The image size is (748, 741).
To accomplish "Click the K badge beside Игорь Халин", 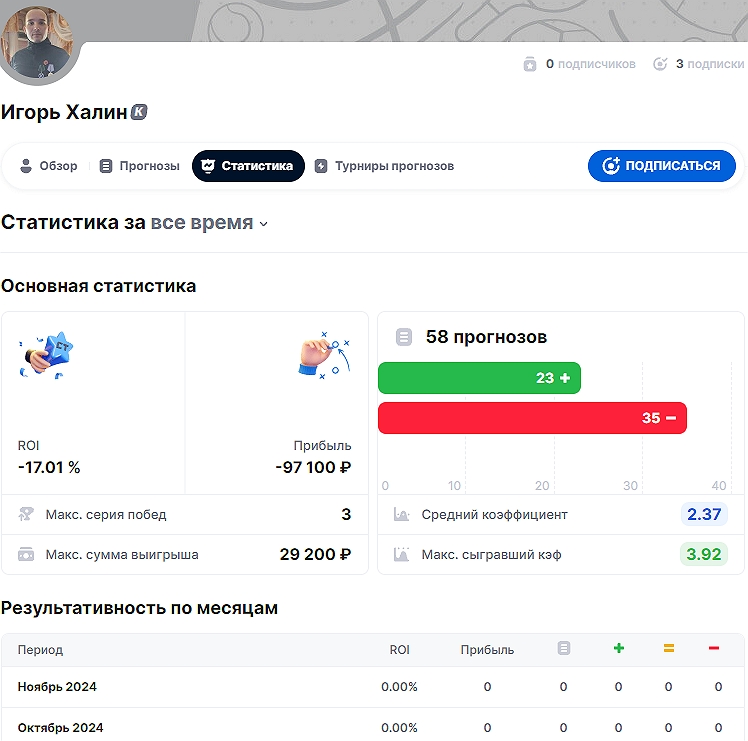I will pos(139,112).
